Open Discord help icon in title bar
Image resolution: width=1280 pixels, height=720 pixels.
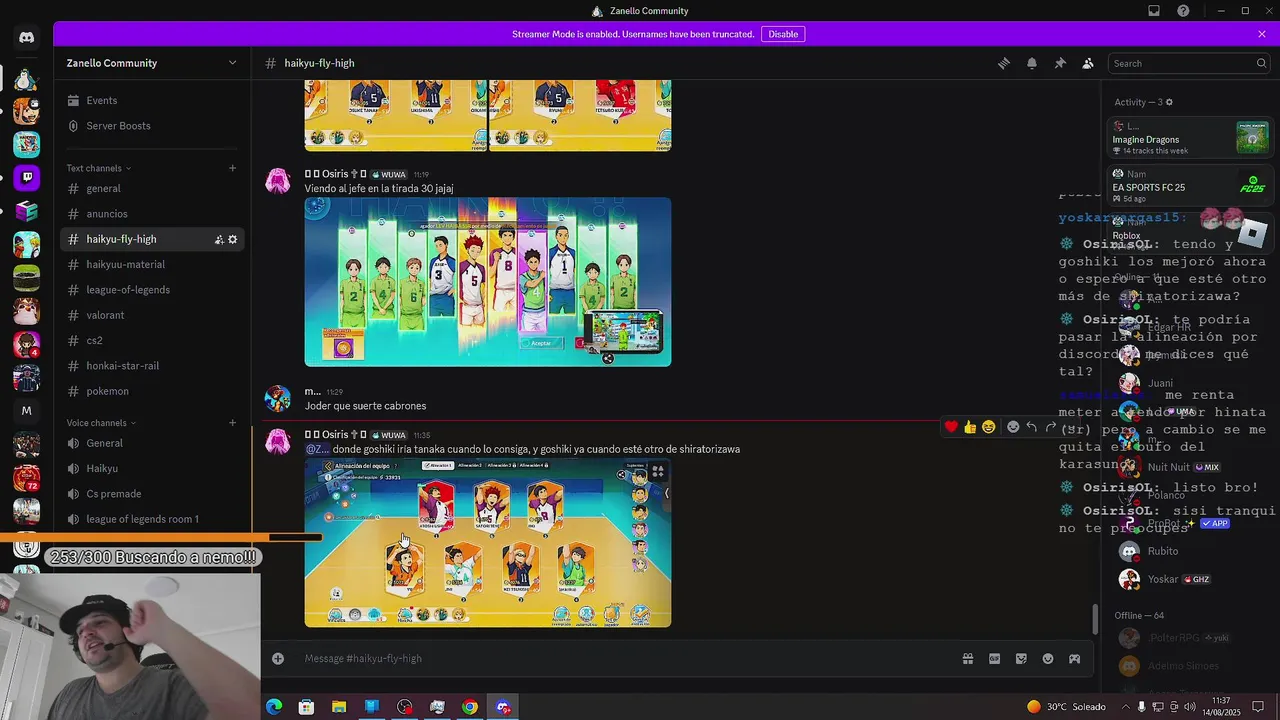click(1184, 11)
